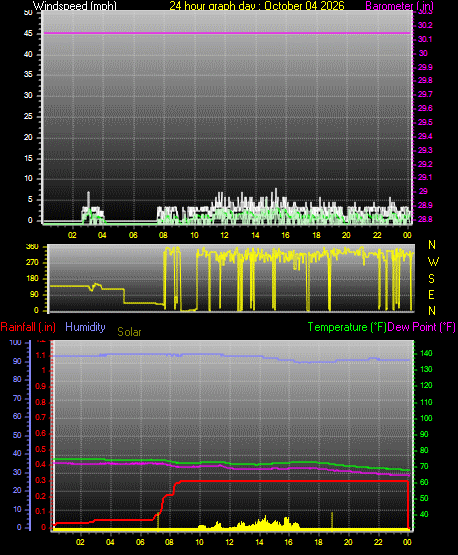This screenshot has height=555, width=458.
Task: Select the red "Rainfall (.in)" legend label
Action: [28, 327]
